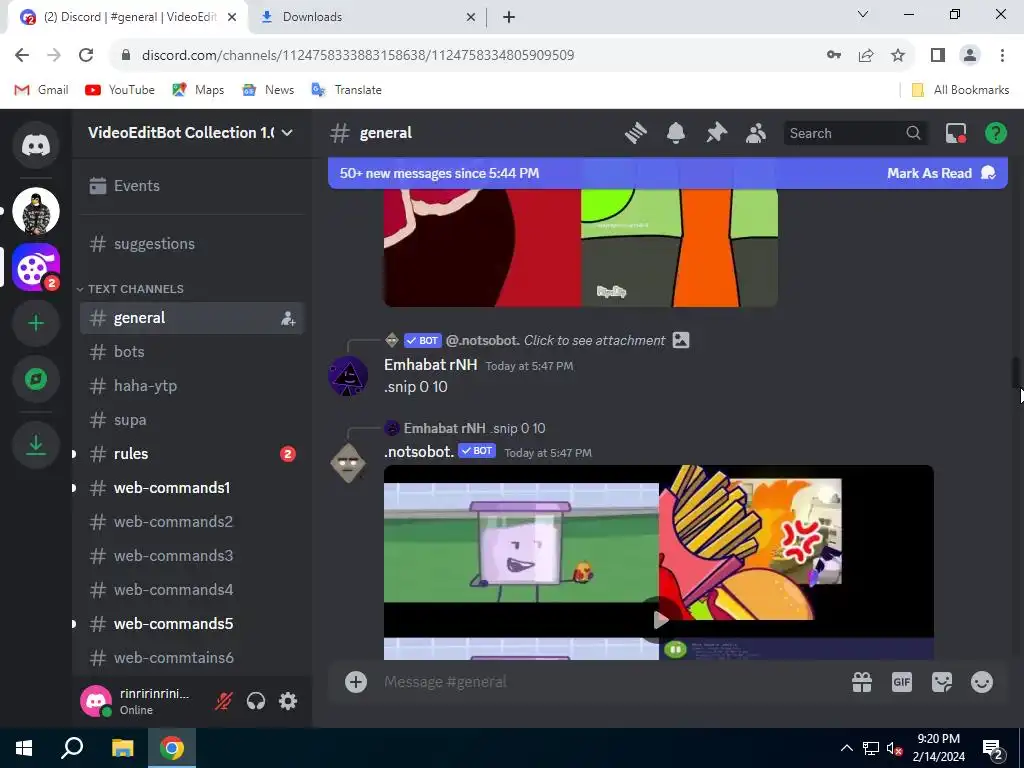Open Discord home direct messages icon
Viewport: 1024px width, 768px height.
pos(36,145)
